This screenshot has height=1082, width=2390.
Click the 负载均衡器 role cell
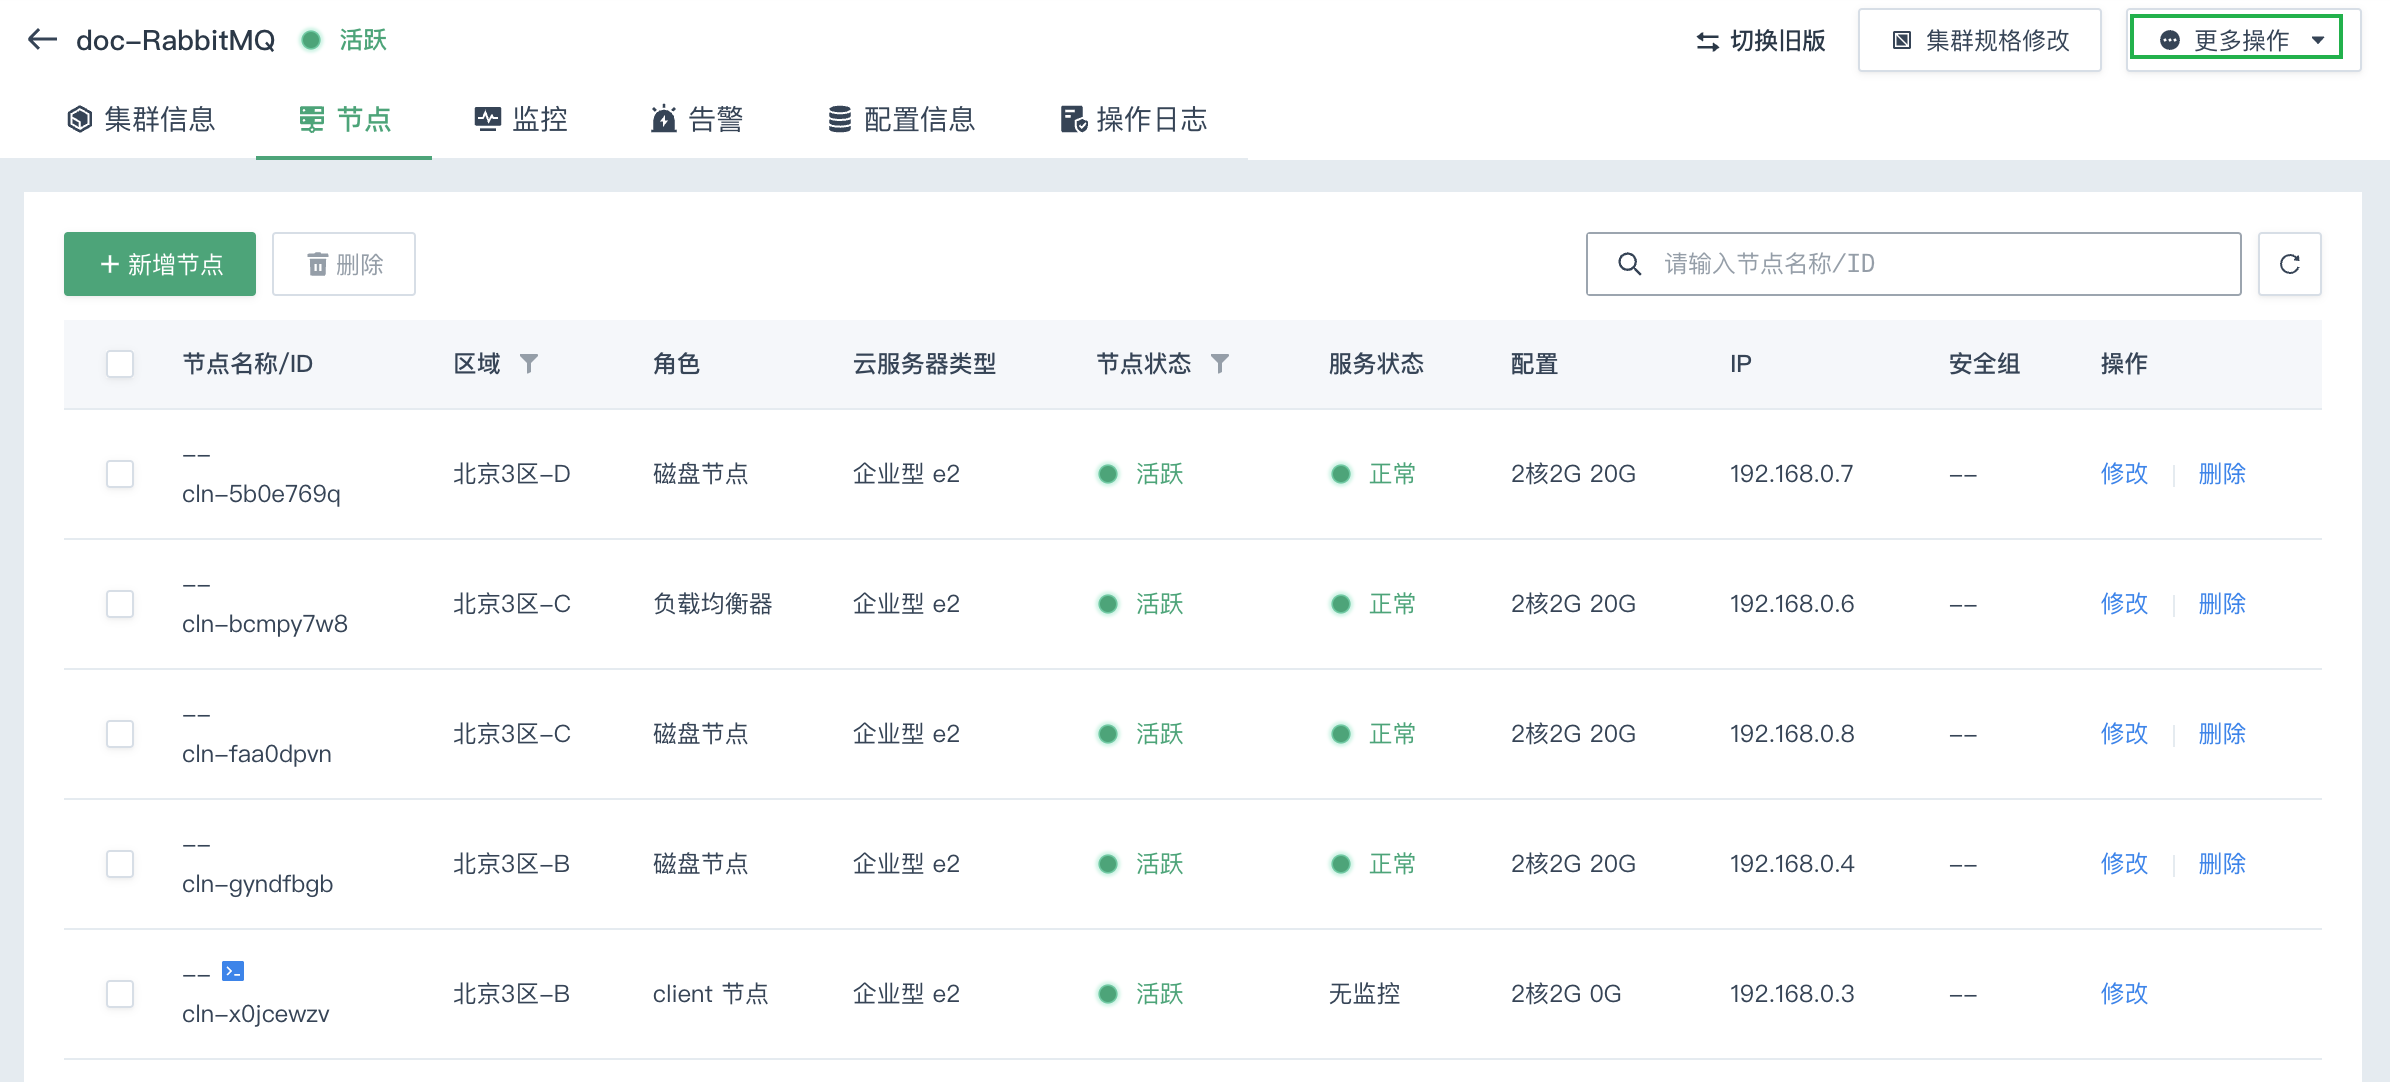[x=712, y=604]
